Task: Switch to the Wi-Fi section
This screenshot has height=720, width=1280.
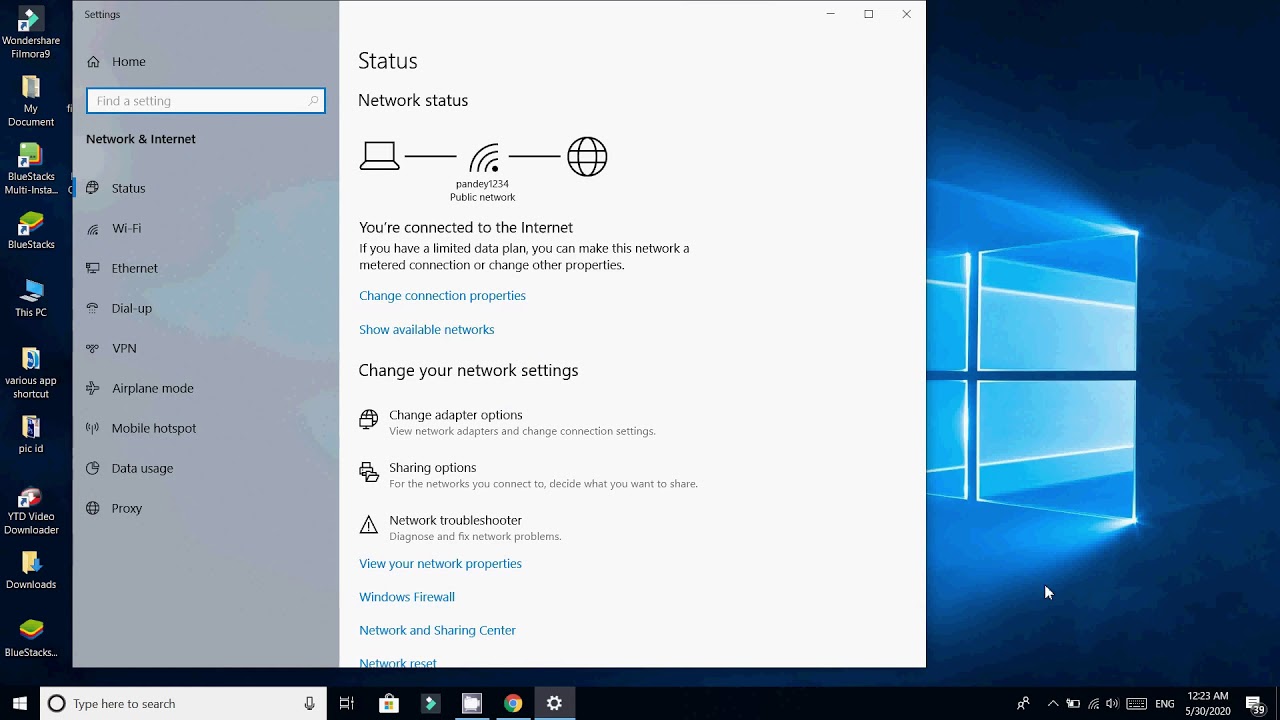Action: pyautogui.click(x=126, y=228)
